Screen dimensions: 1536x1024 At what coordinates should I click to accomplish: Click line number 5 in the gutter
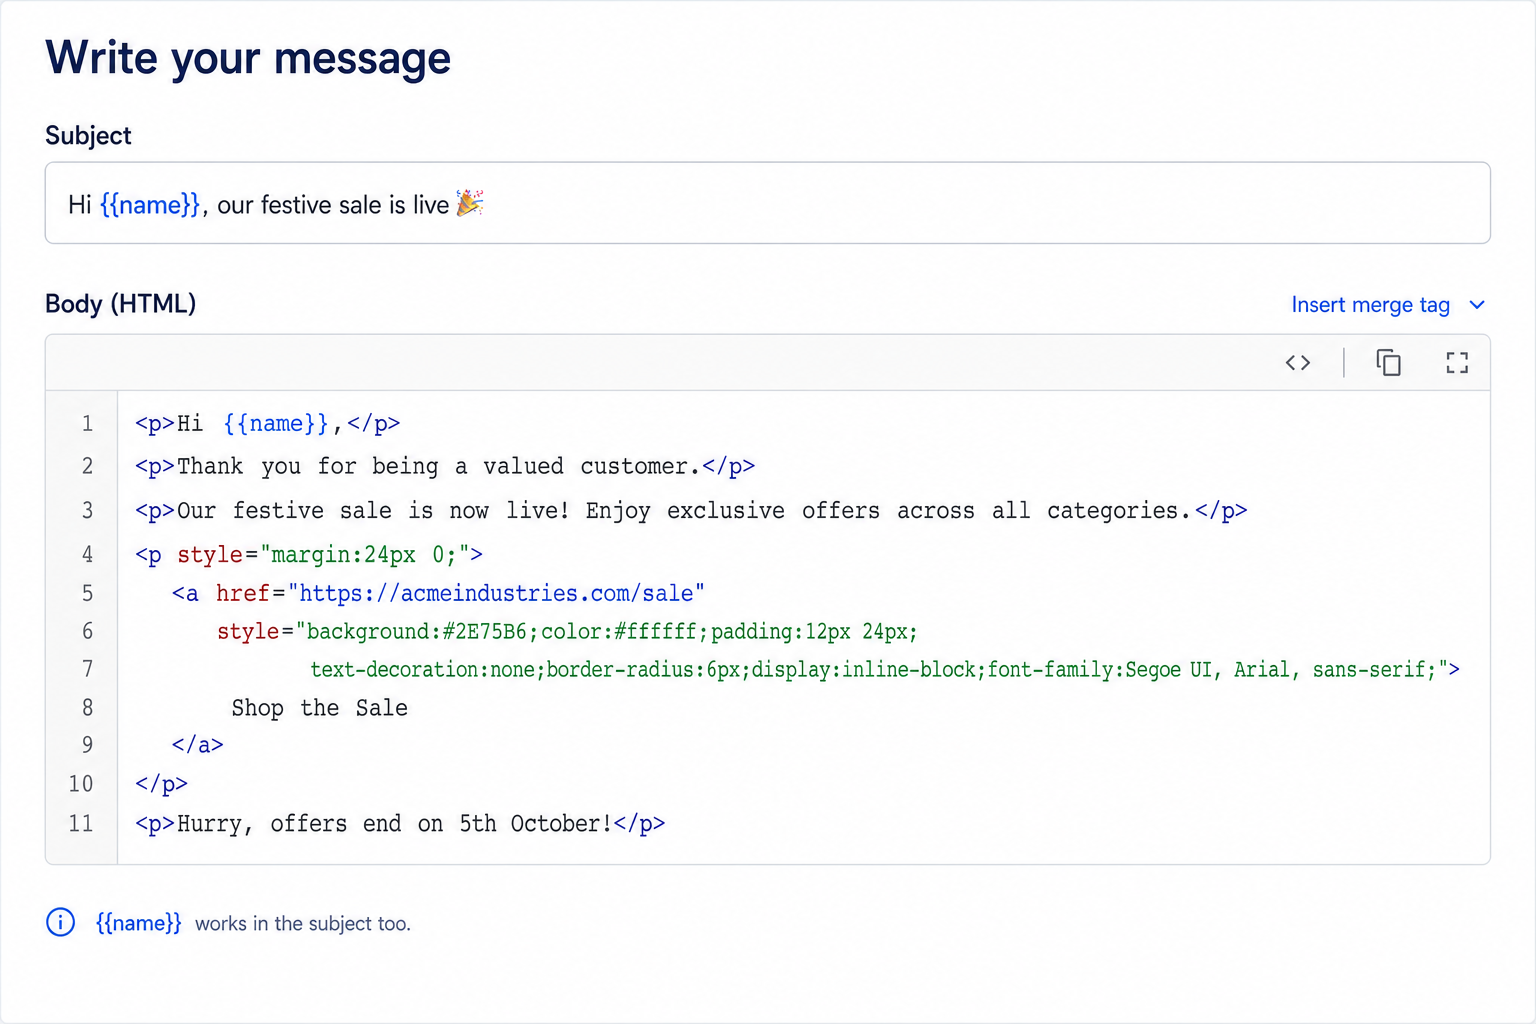coord(87,594)
